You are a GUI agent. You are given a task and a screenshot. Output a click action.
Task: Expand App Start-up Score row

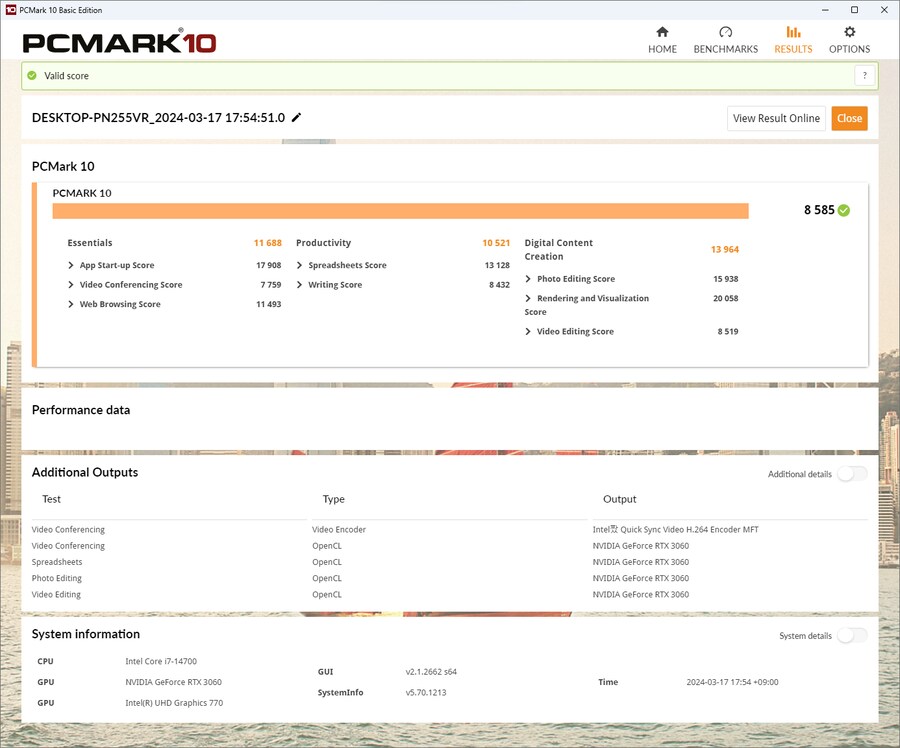tap(71, 266)
